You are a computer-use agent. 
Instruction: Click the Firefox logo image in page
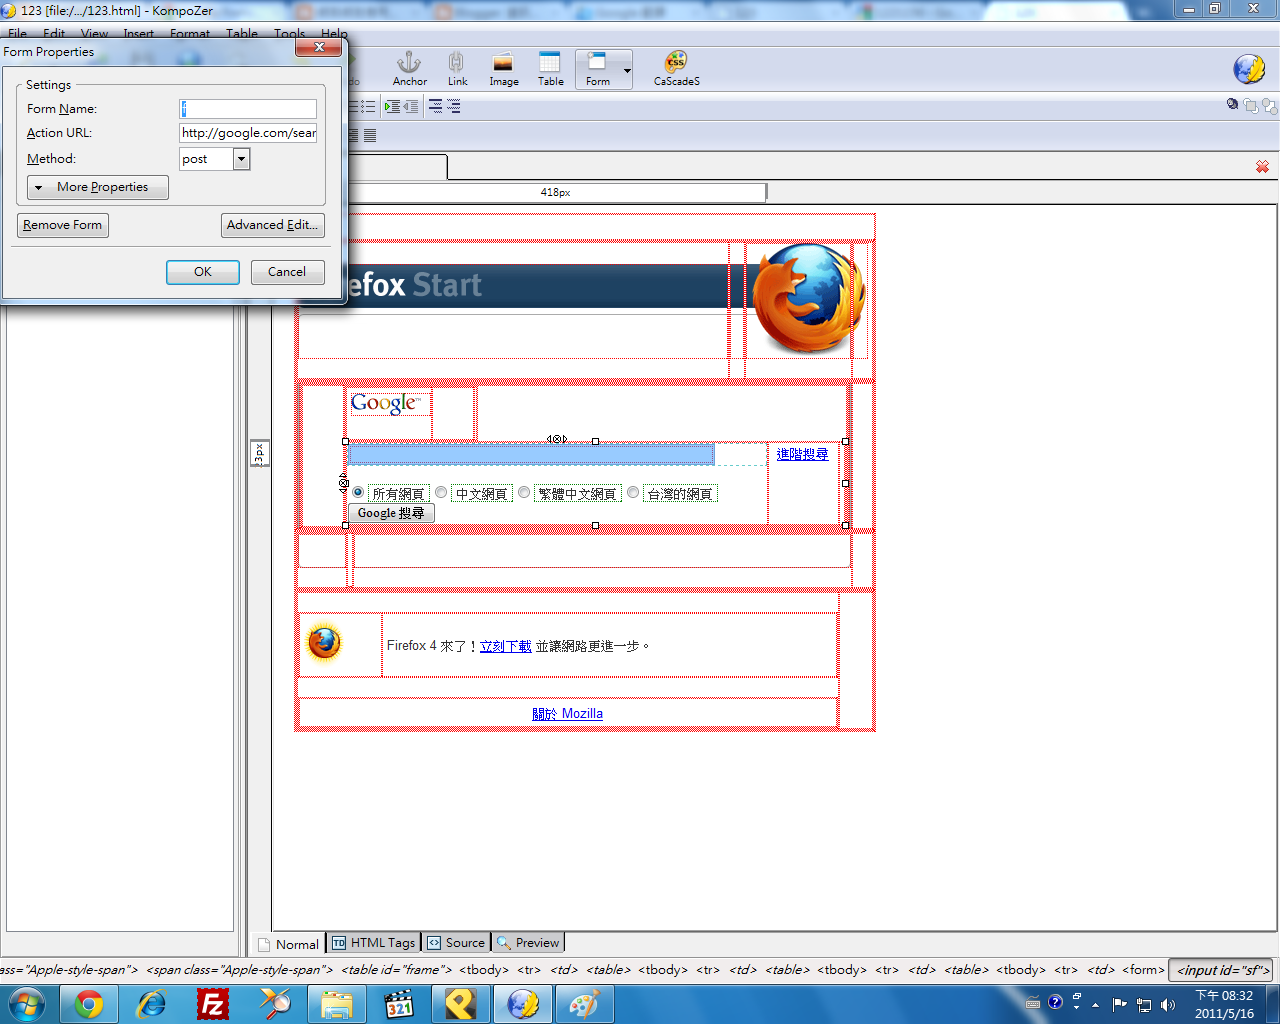coord(808,298)
